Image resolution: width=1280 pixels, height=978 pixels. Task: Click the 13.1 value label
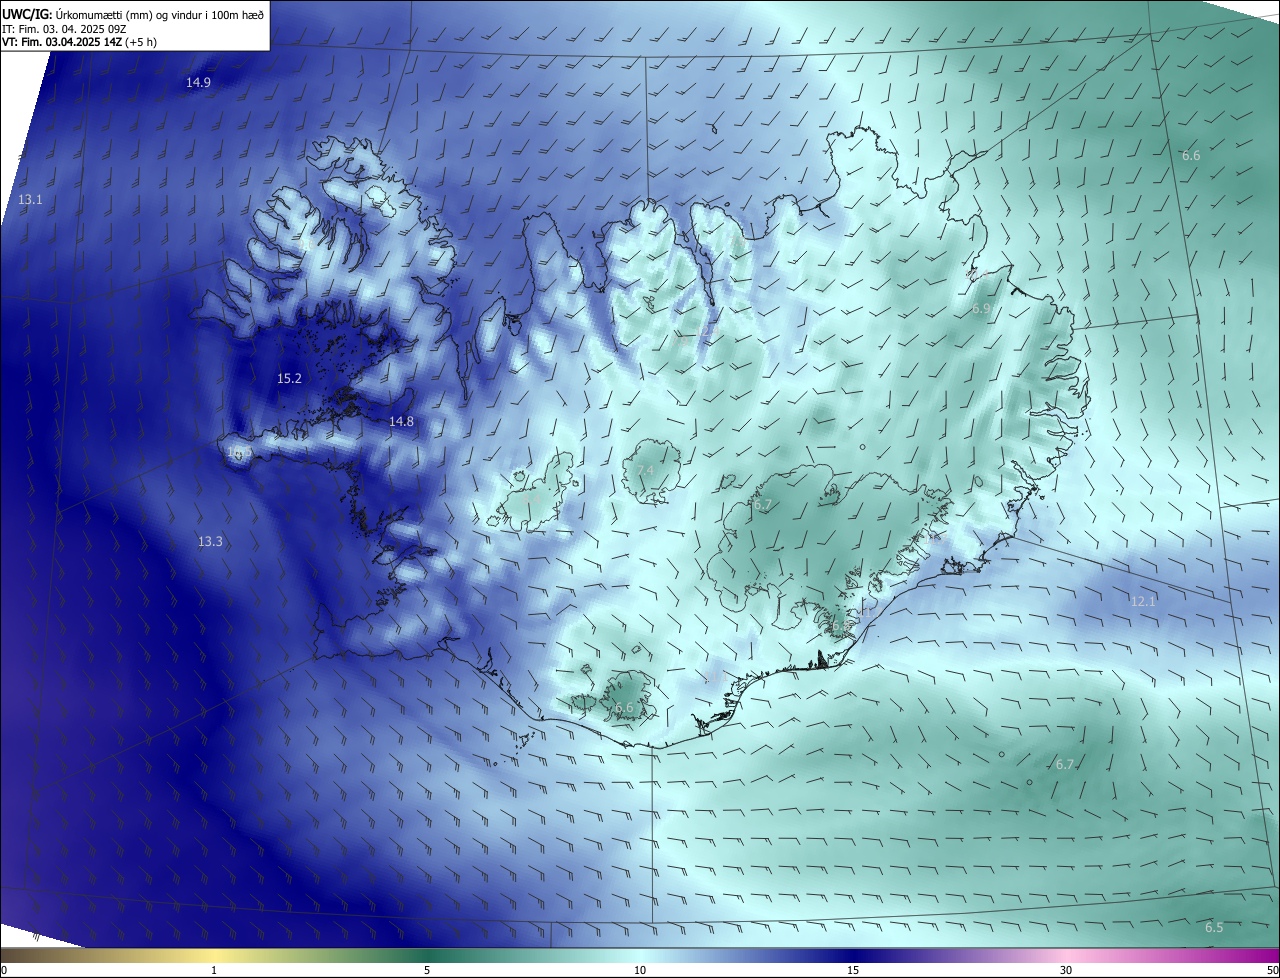click(30, 200)
